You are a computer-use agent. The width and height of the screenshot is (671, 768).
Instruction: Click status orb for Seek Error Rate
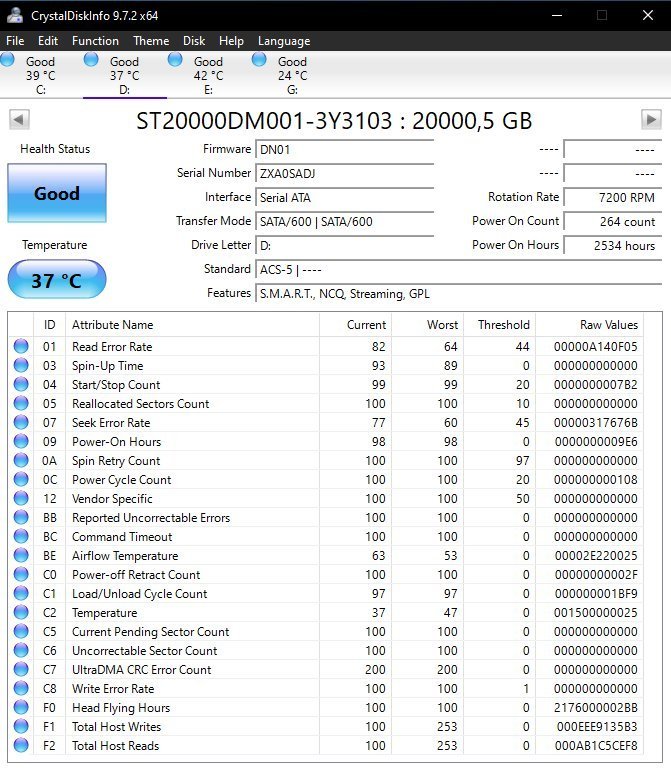[21, 423]
